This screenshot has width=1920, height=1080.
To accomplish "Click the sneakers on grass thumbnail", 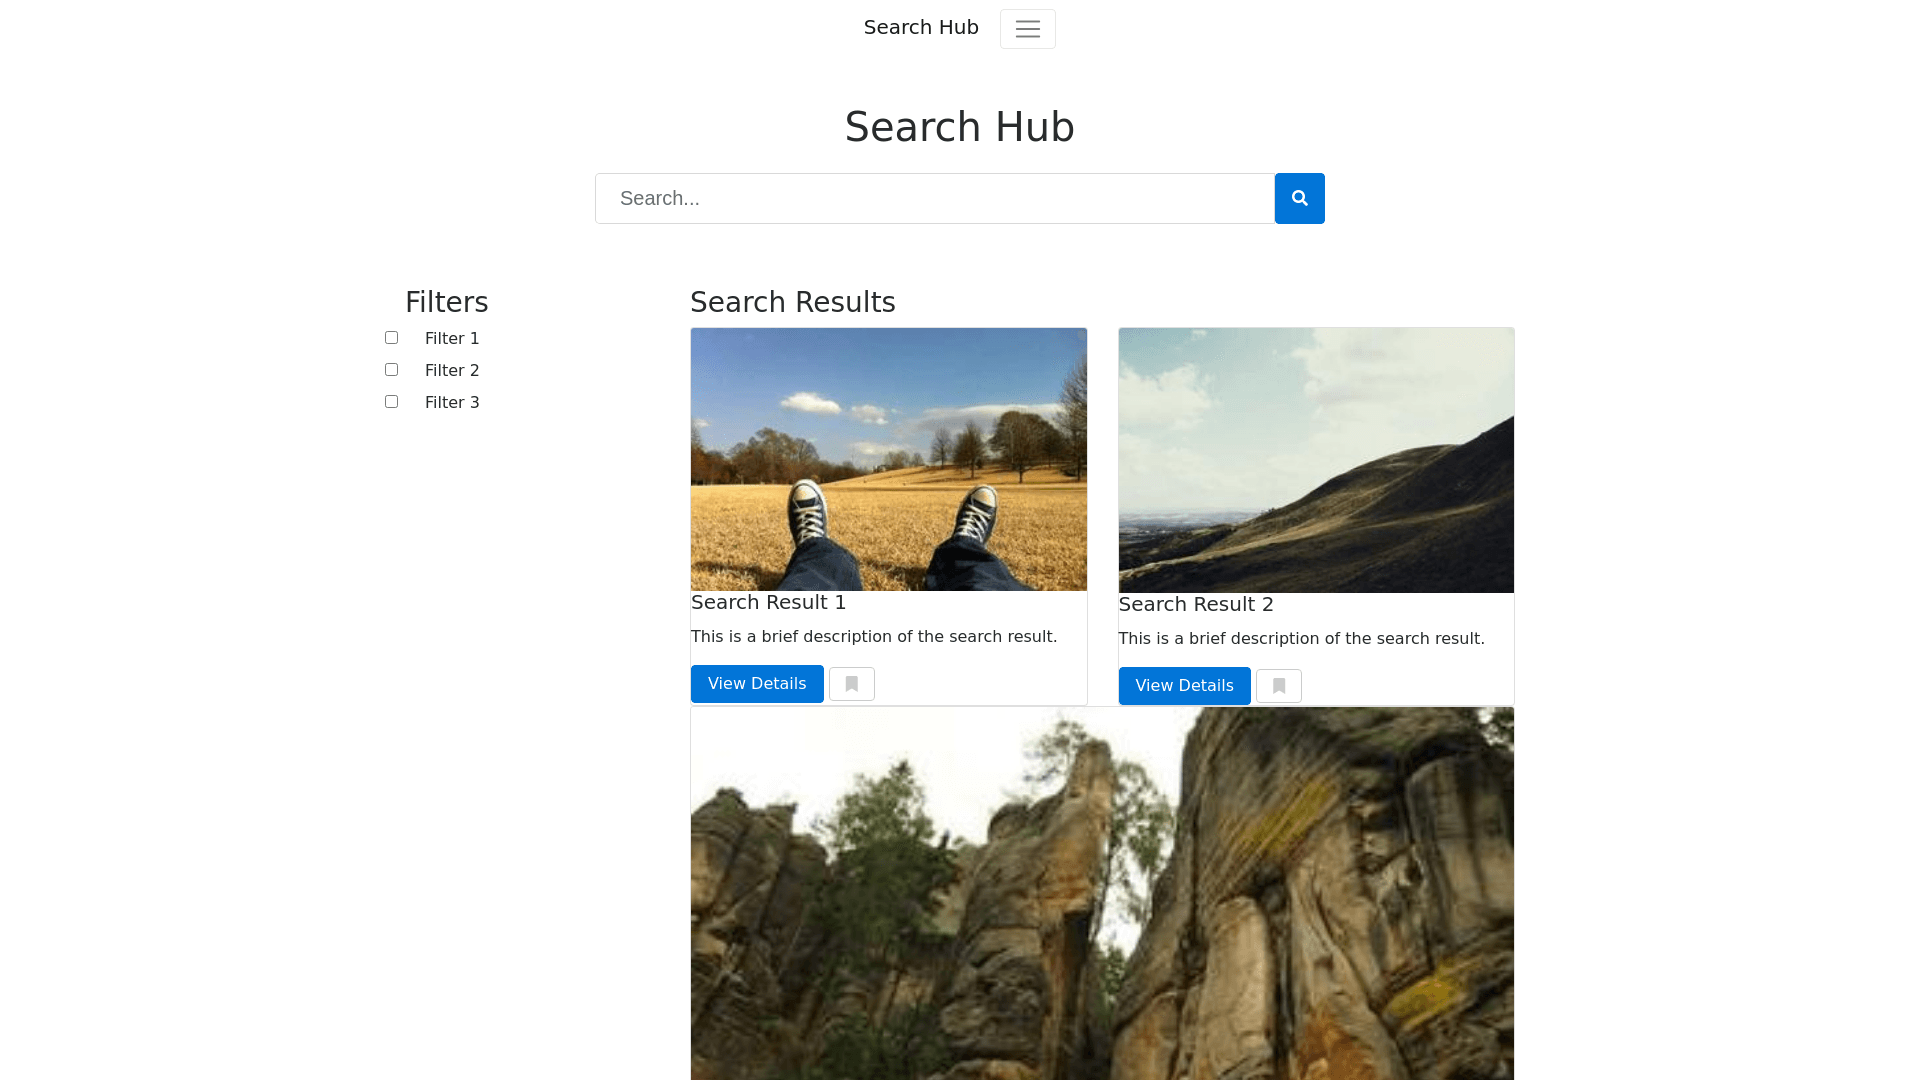I will pos(888,459).
